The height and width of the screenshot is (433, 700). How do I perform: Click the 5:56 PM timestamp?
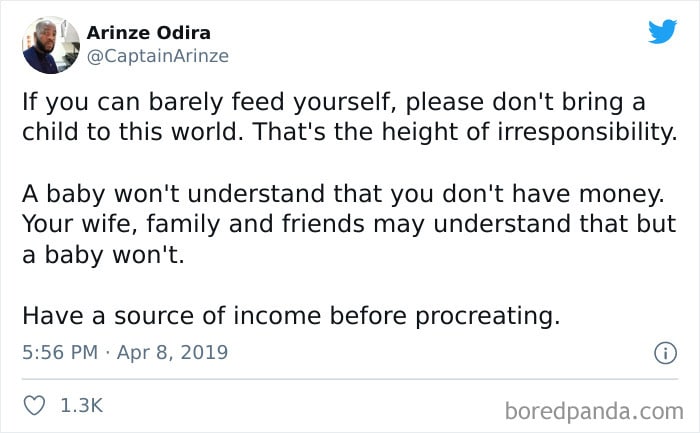60,352
